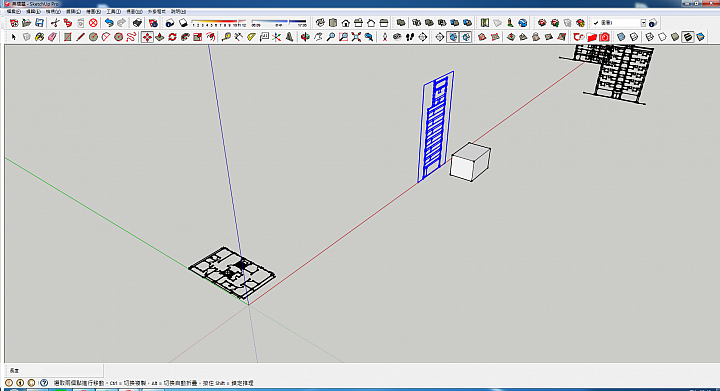Click the Undo blue arrow

[x=109, y=22]
